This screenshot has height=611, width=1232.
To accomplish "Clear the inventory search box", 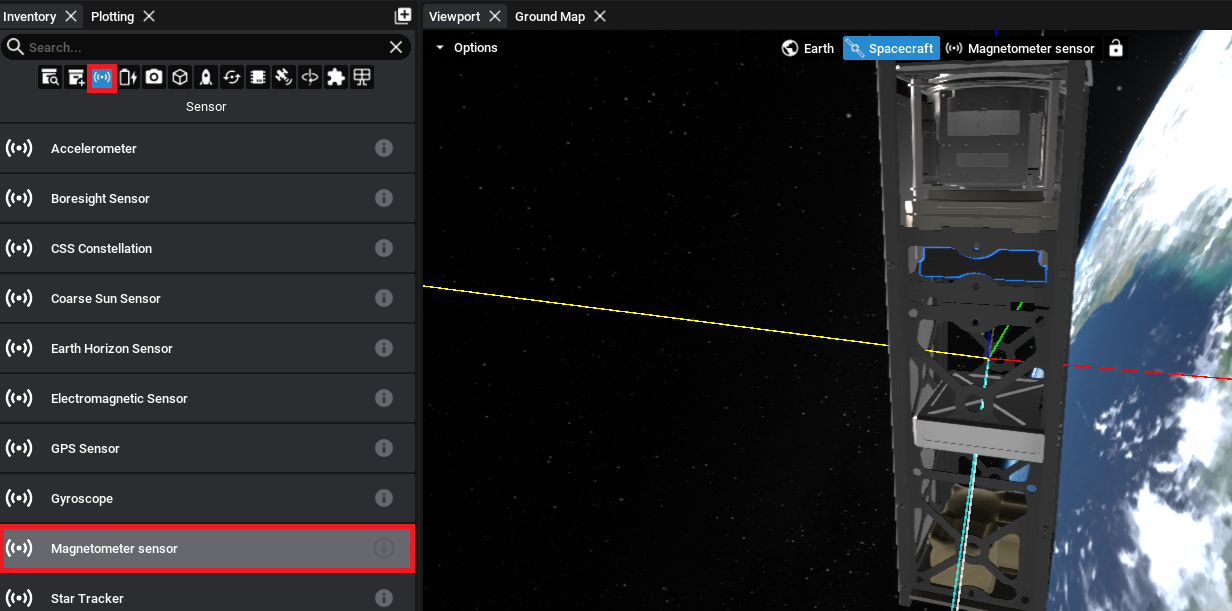I will pos(396,47).
